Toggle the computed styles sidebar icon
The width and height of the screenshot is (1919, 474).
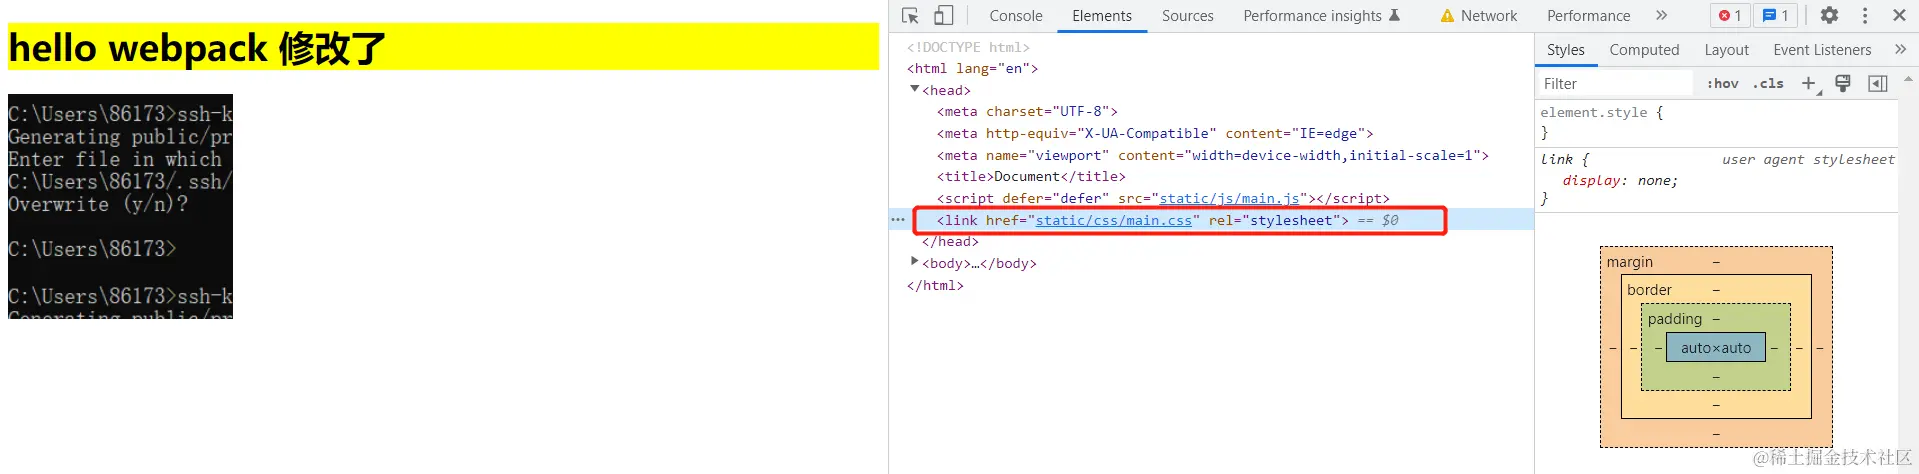[1878, 84]
